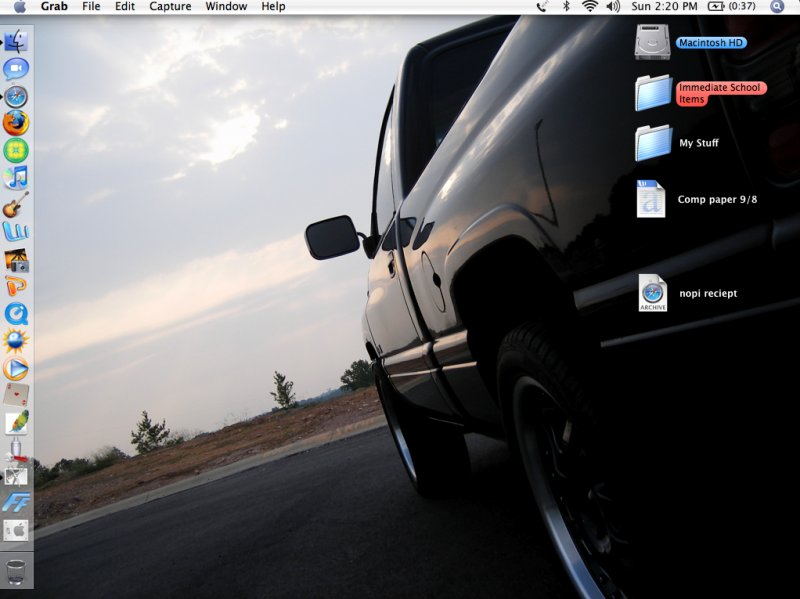Viewport: 800px width, 599px height.
Task: Expand the Wi-Fi status menu
Action: (589, 6)
